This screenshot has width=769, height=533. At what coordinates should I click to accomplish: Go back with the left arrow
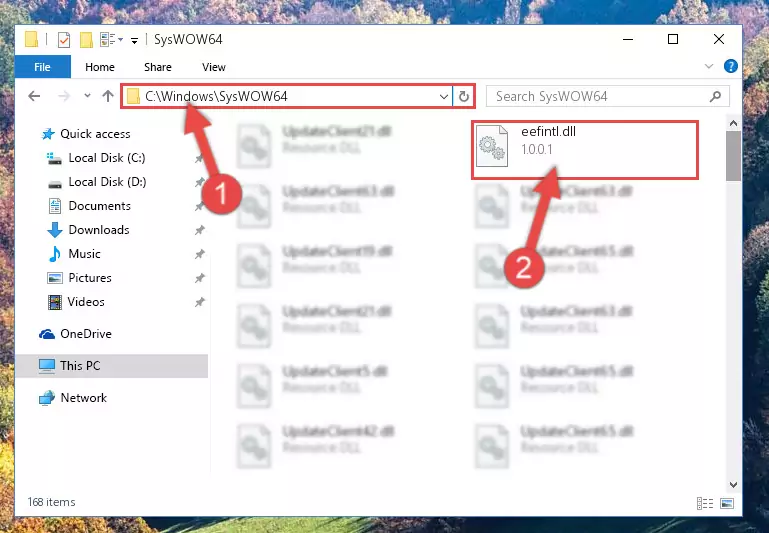point(34,96)
